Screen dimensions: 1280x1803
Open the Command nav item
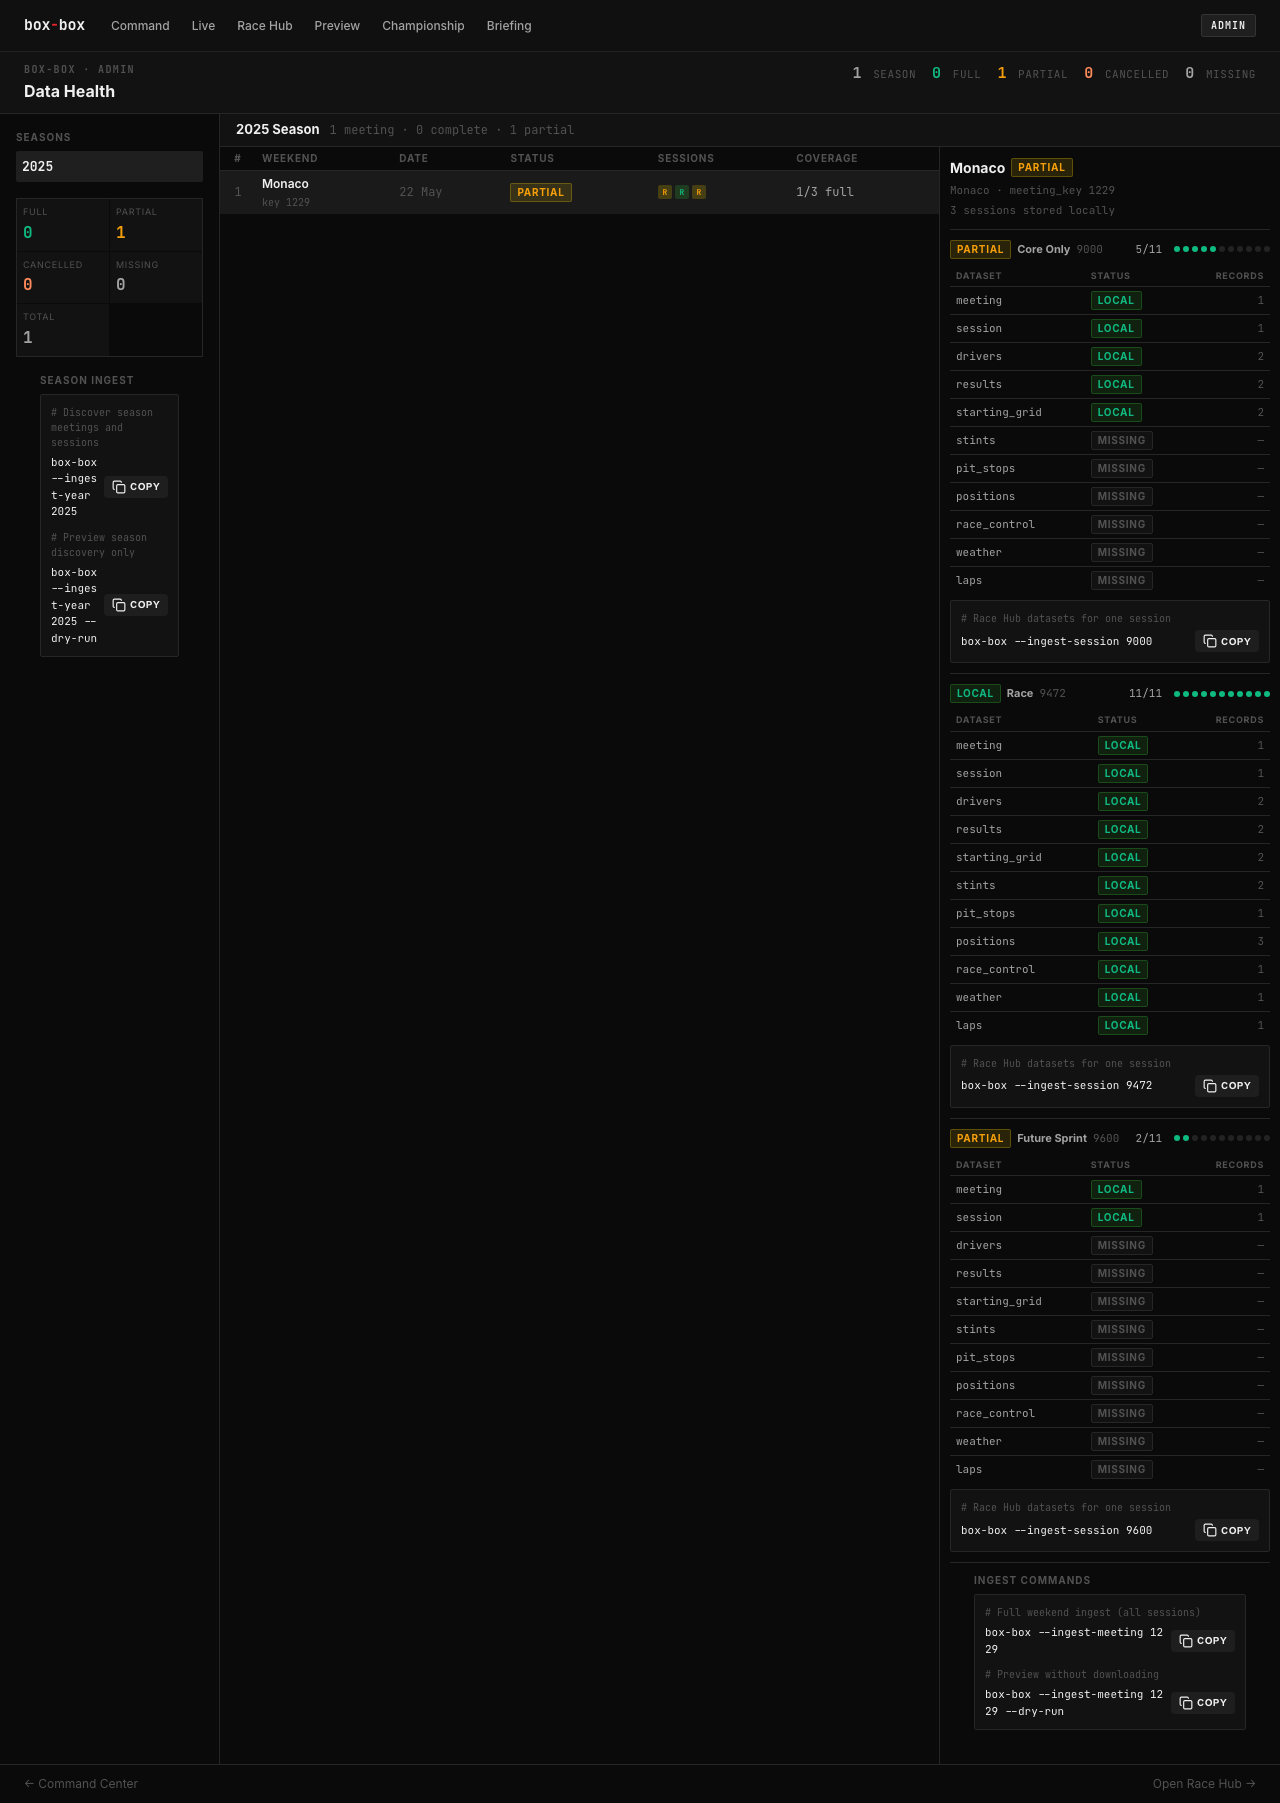pos(140,26)
